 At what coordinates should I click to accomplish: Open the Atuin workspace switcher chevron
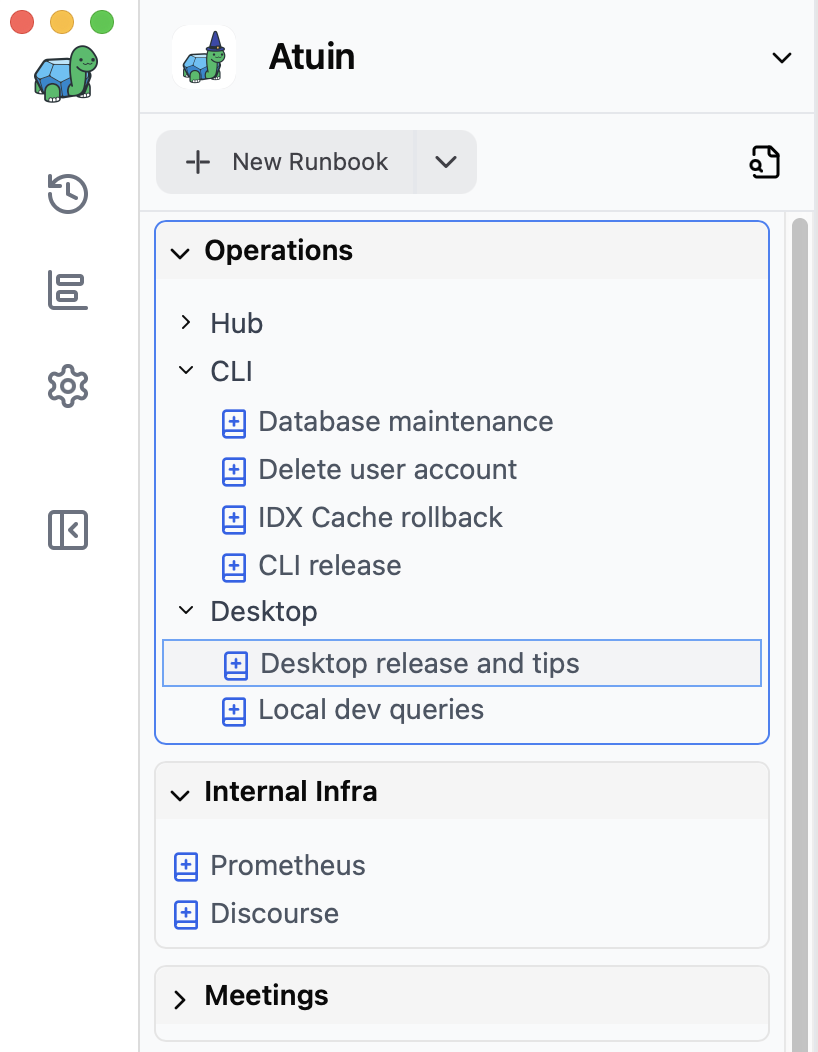pos(782,58)
